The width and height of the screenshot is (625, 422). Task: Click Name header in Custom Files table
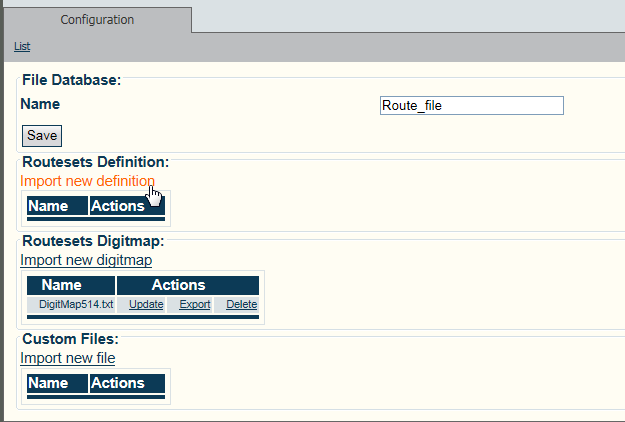point(48,383)
